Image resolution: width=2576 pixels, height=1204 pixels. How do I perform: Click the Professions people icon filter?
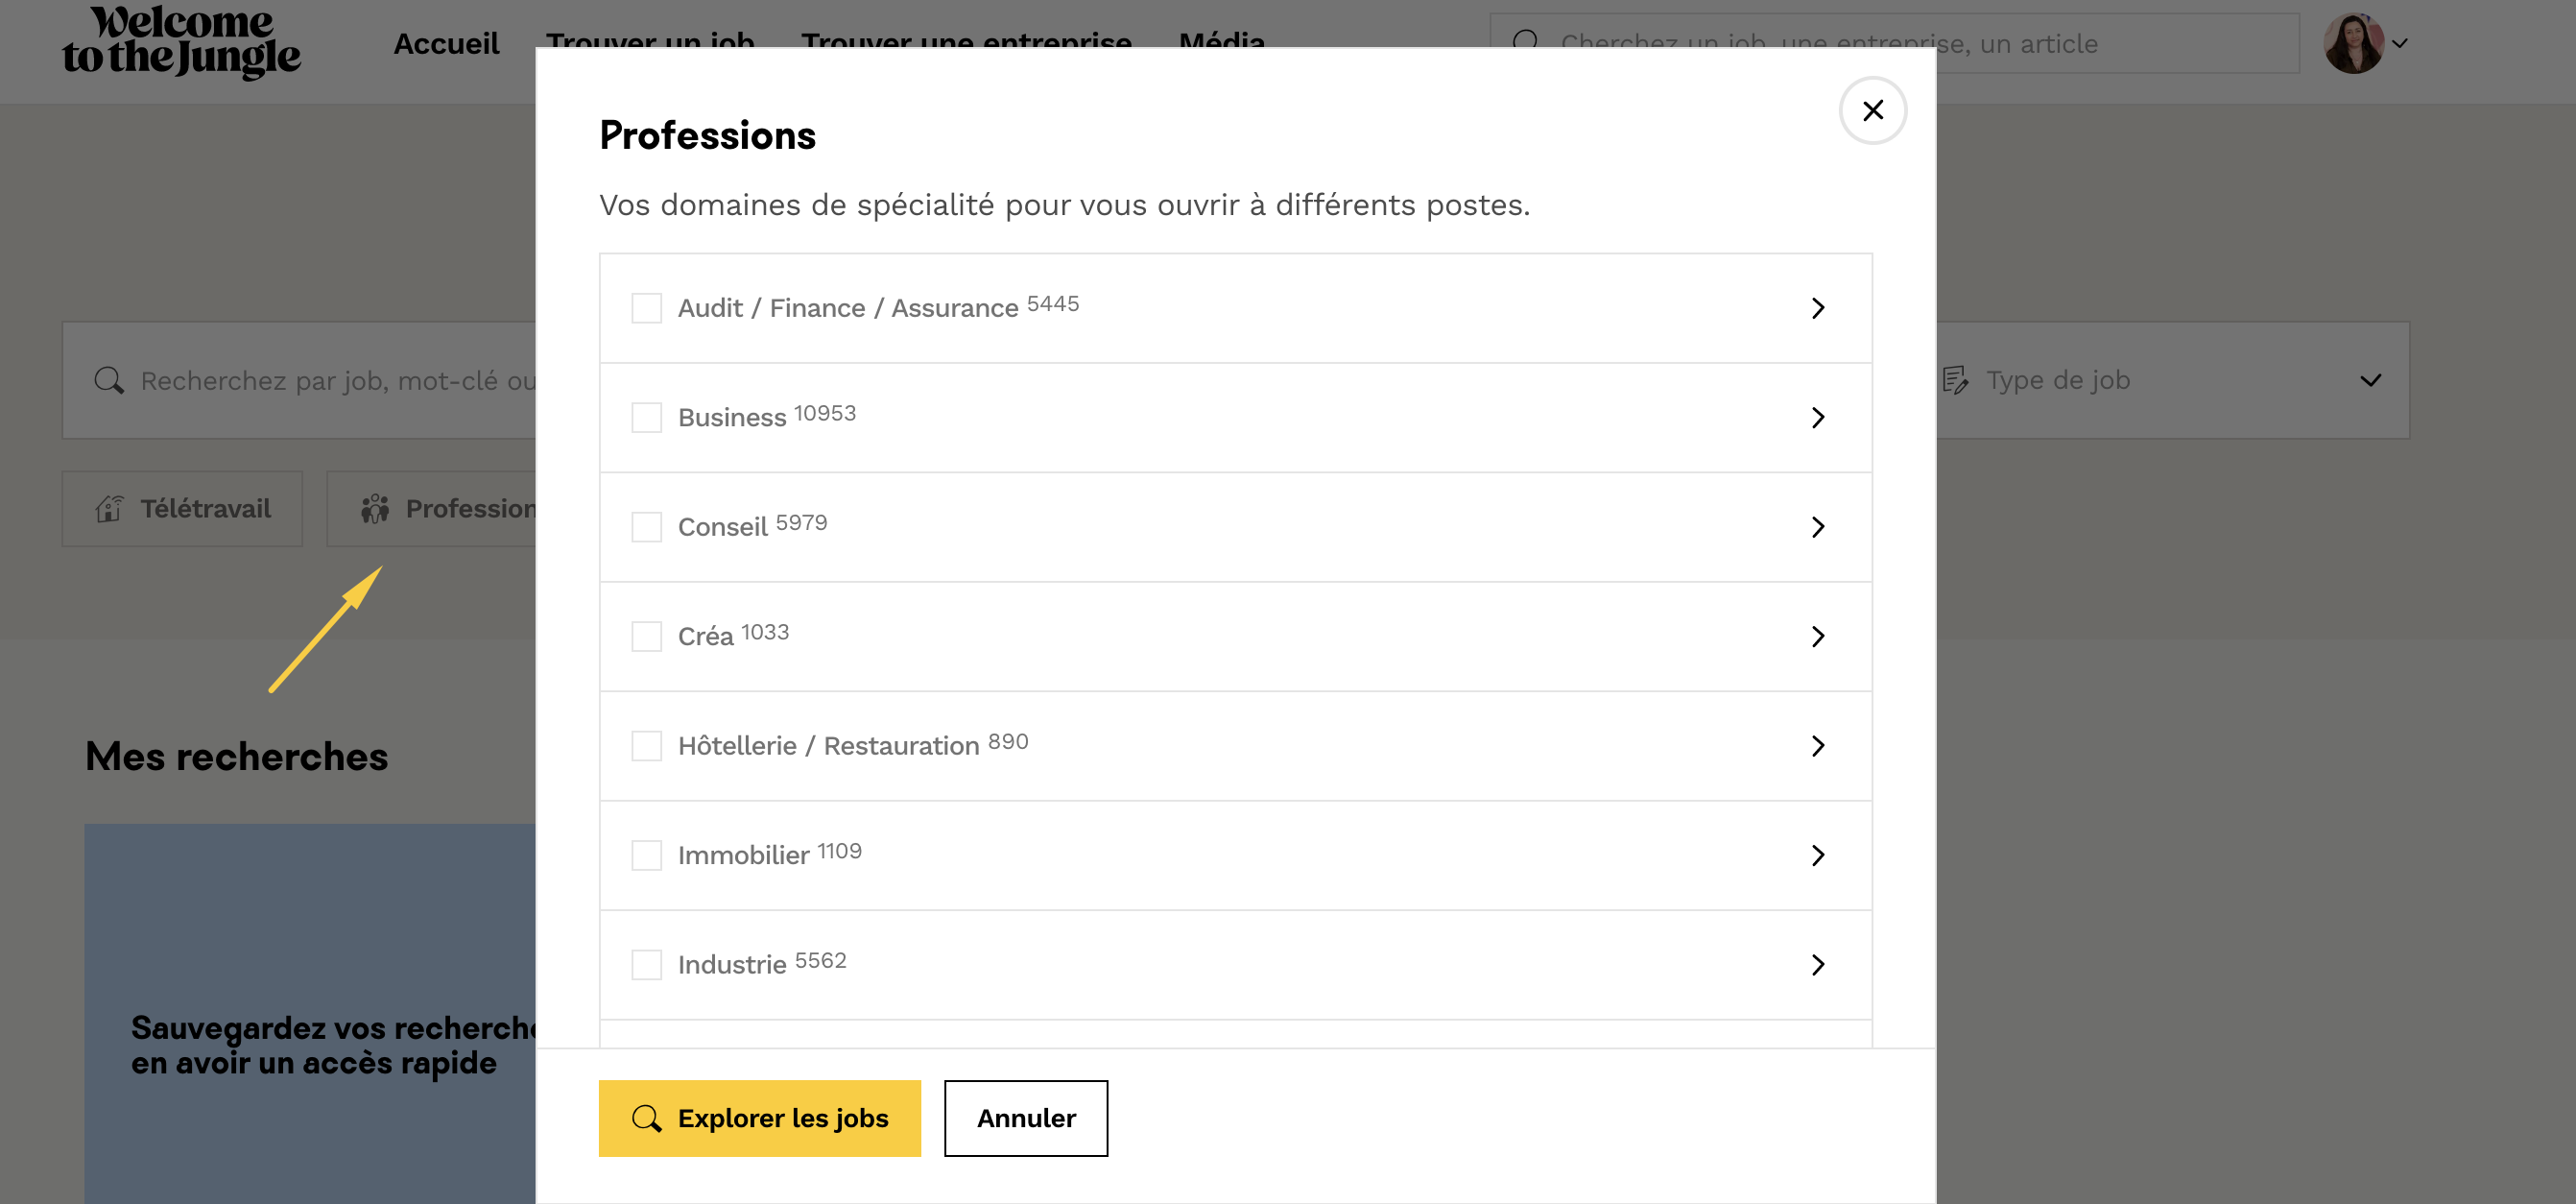[375, 509]
